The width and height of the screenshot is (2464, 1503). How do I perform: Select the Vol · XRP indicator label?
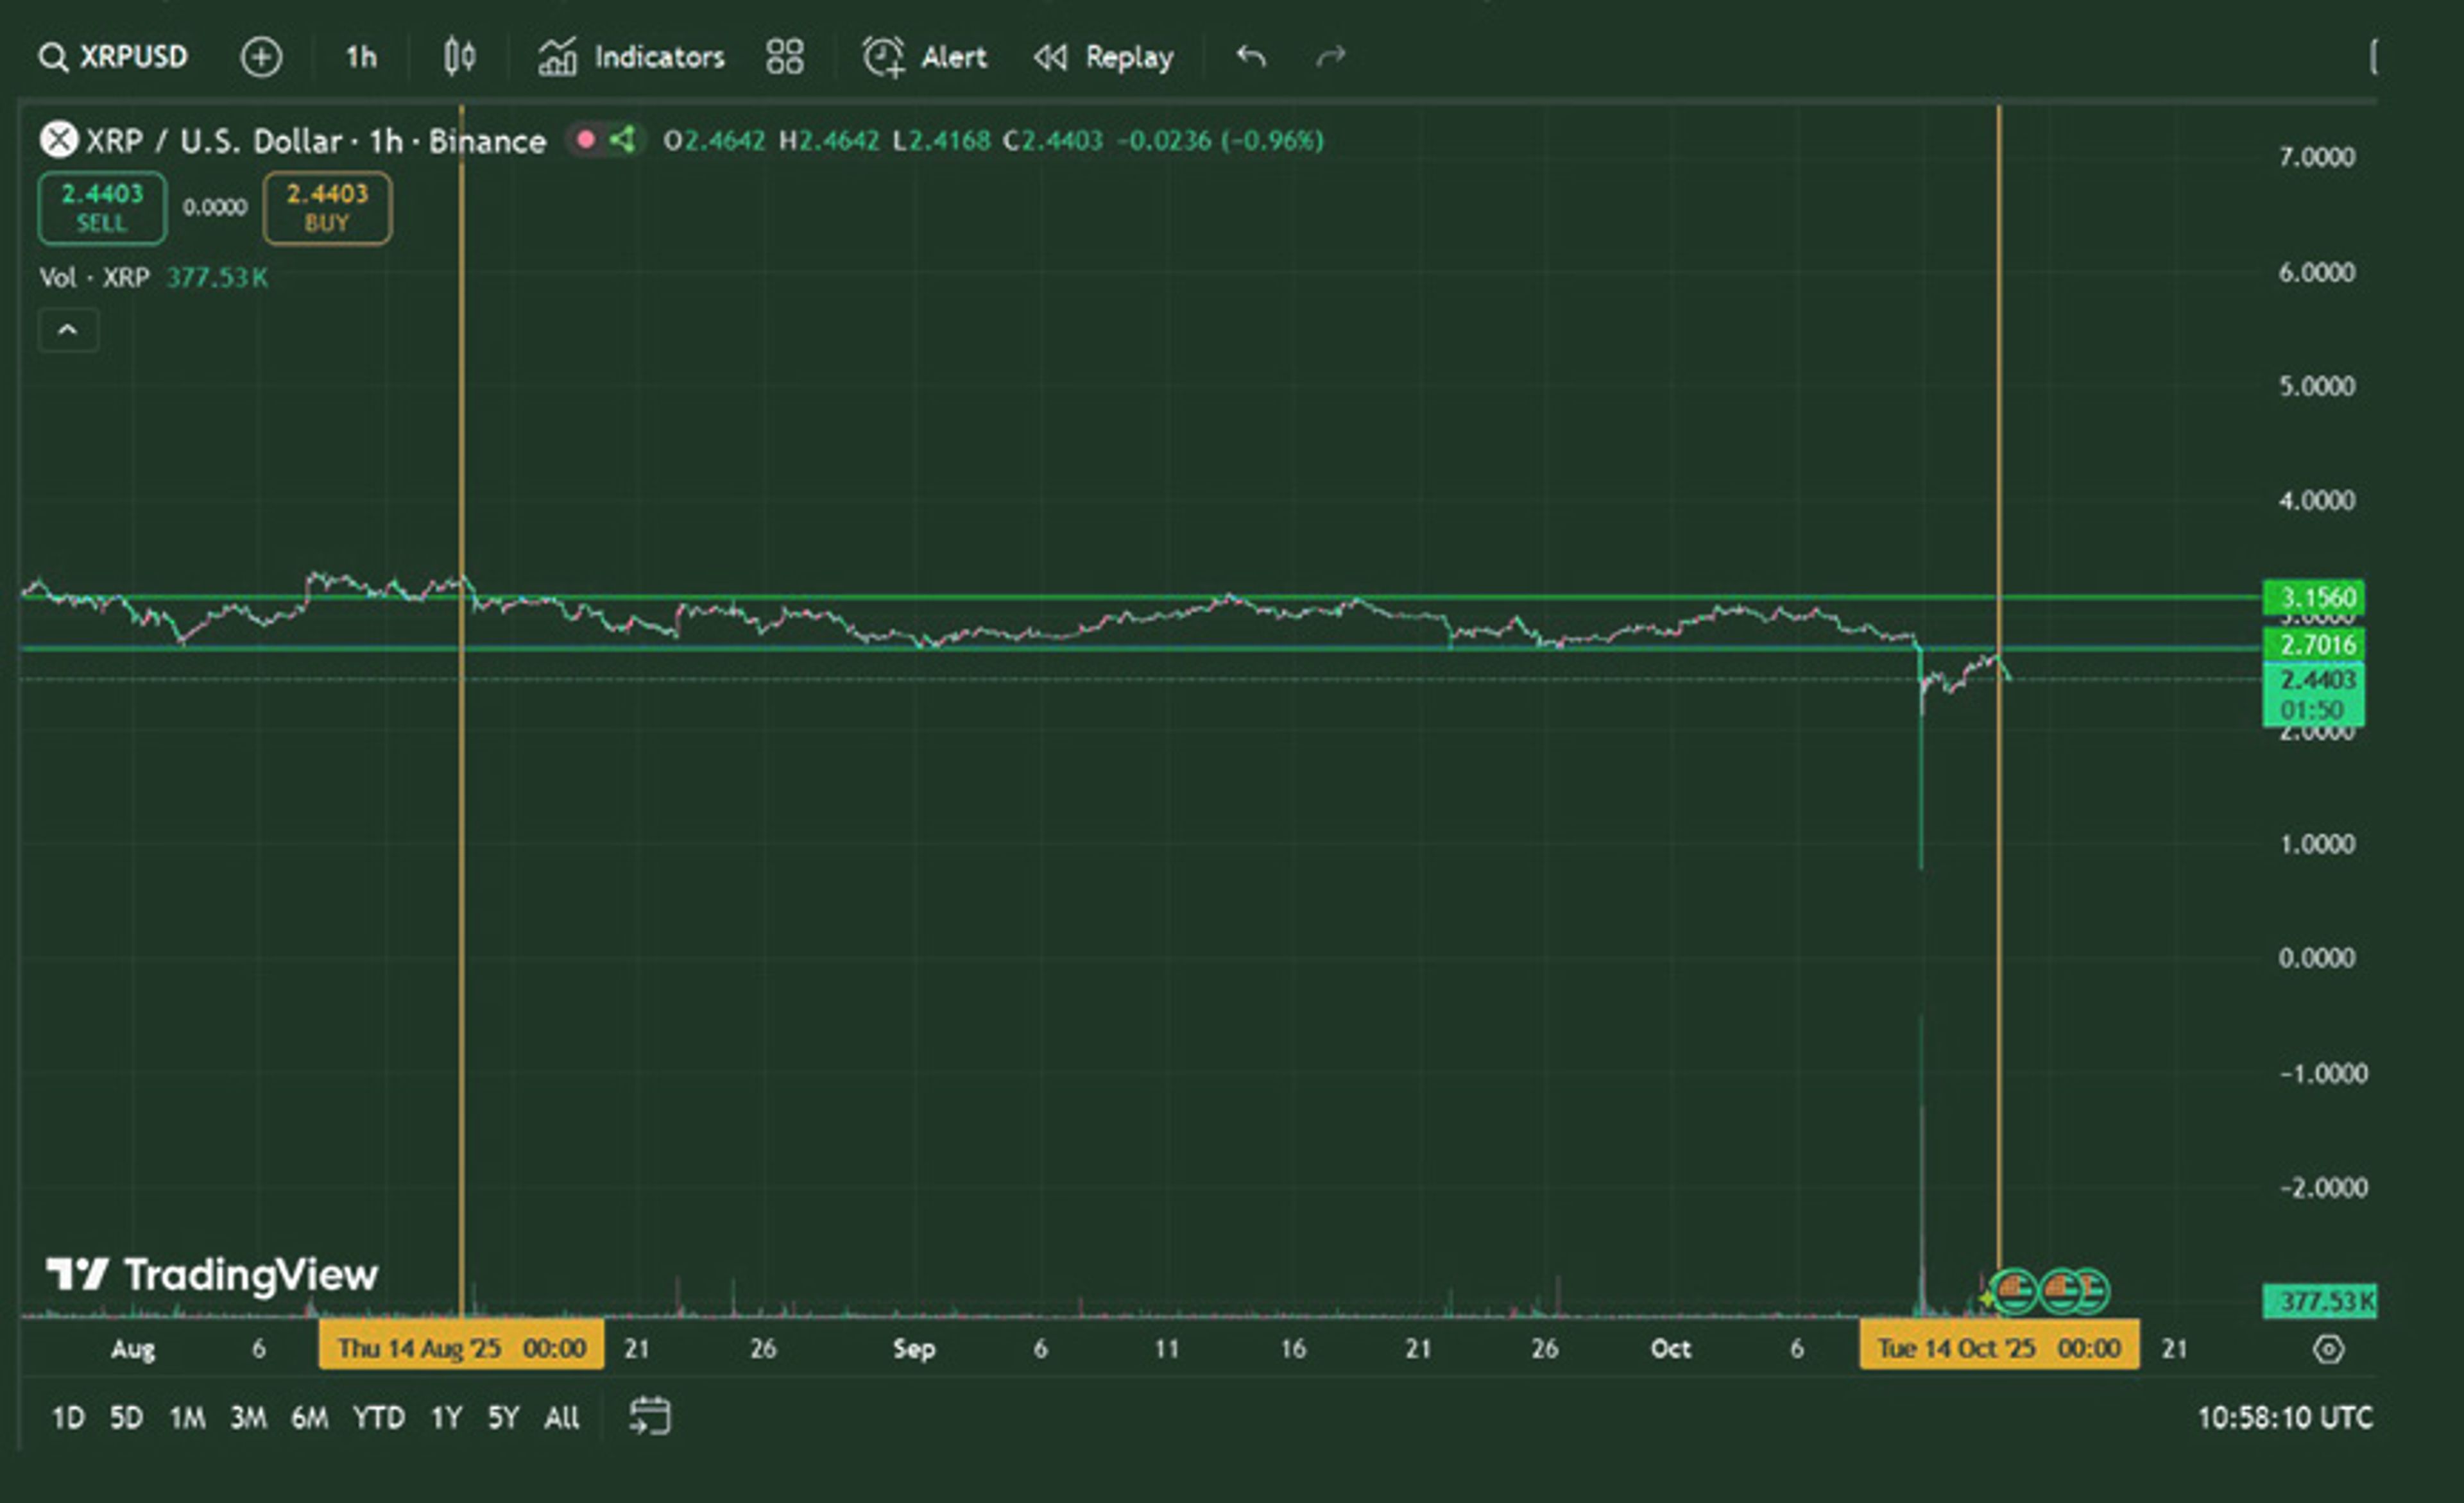pos(94,277)
